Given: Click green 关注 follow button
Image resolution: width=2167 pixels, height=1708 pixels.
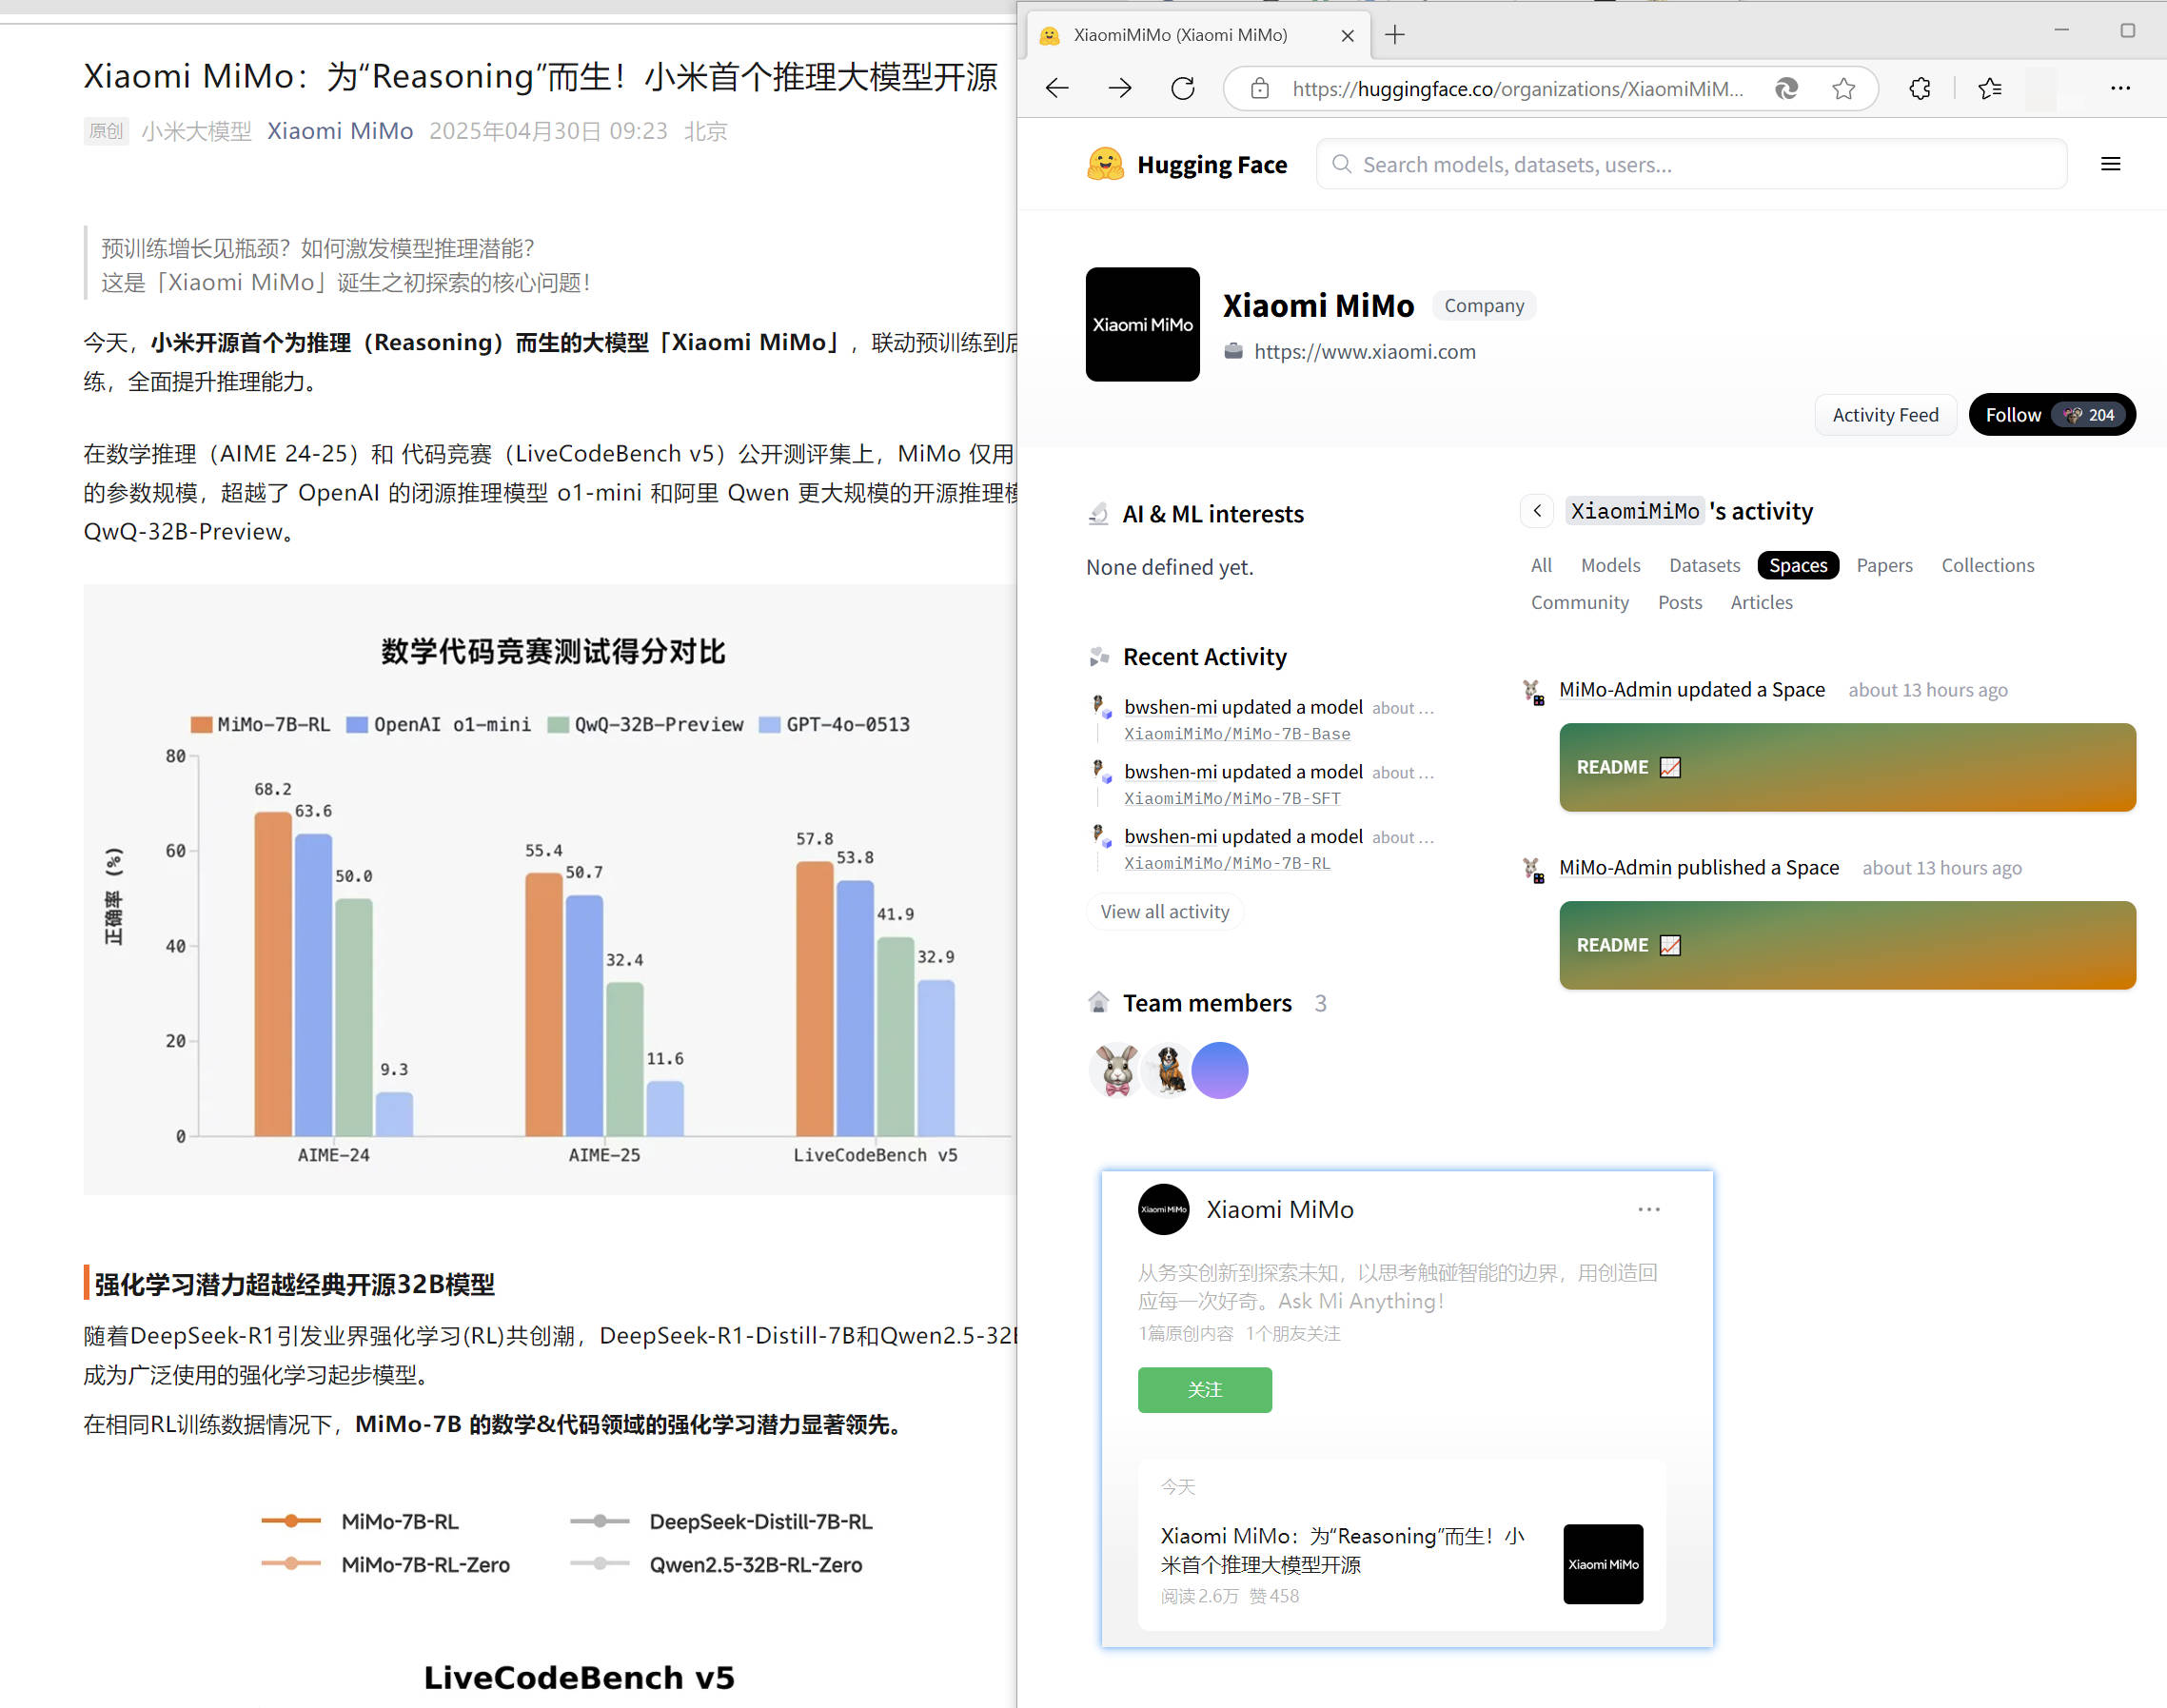Looking at the screenshot, I should click(1204, 1389).
